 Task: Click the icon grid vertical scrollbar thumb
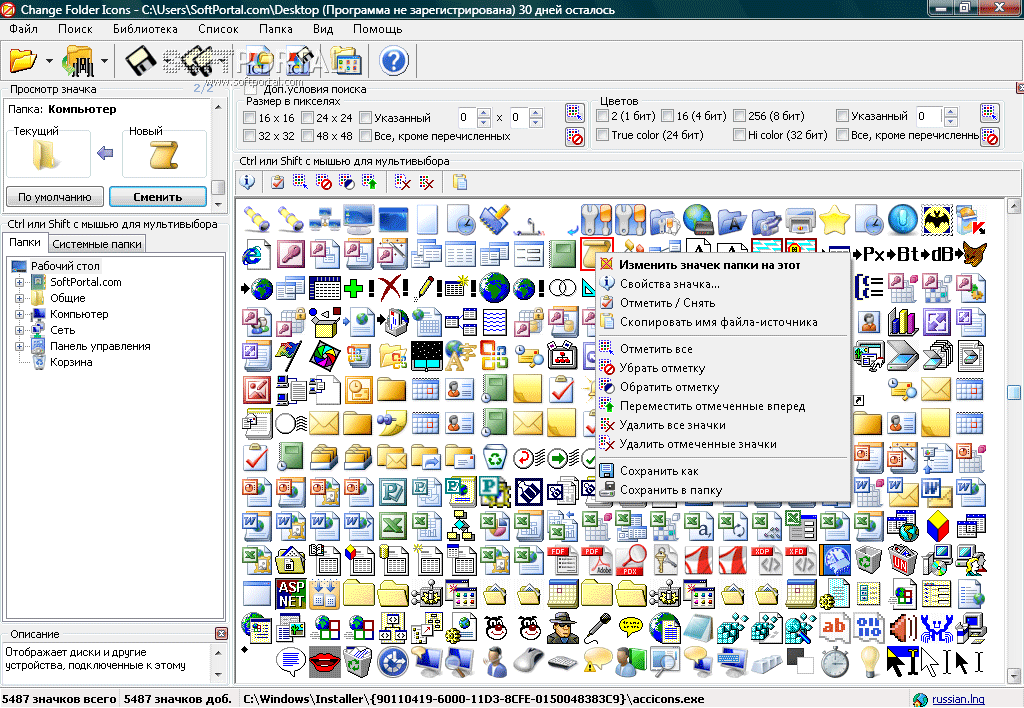tap(1014, 393)
